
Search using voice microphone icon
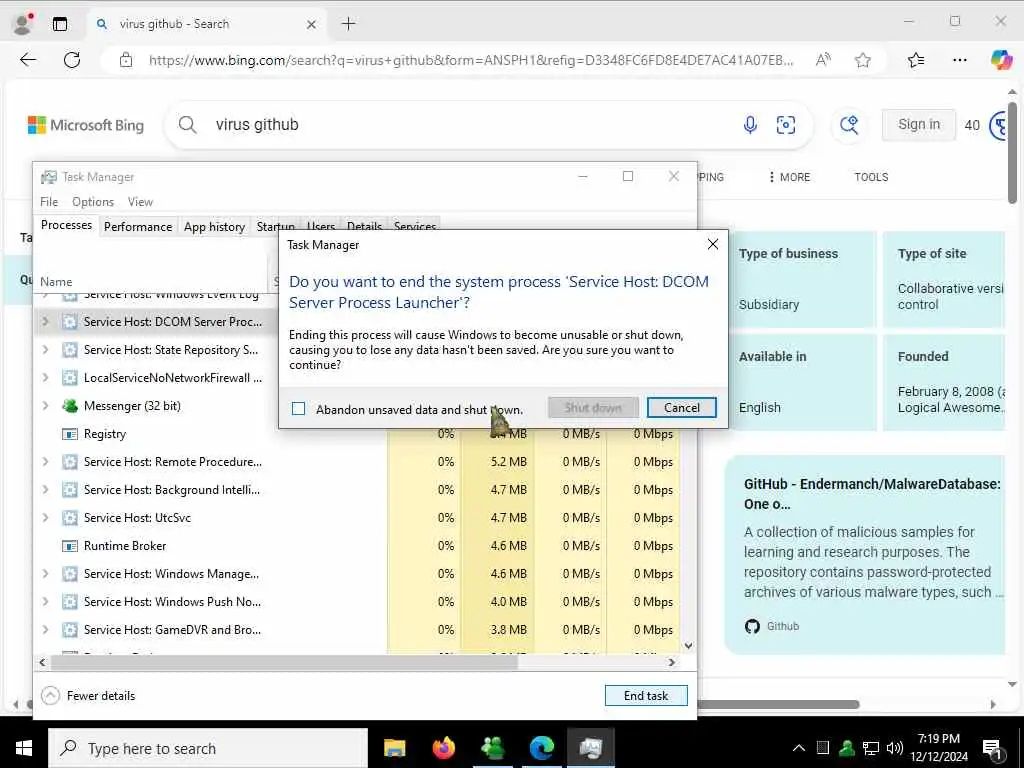(750, 124)
